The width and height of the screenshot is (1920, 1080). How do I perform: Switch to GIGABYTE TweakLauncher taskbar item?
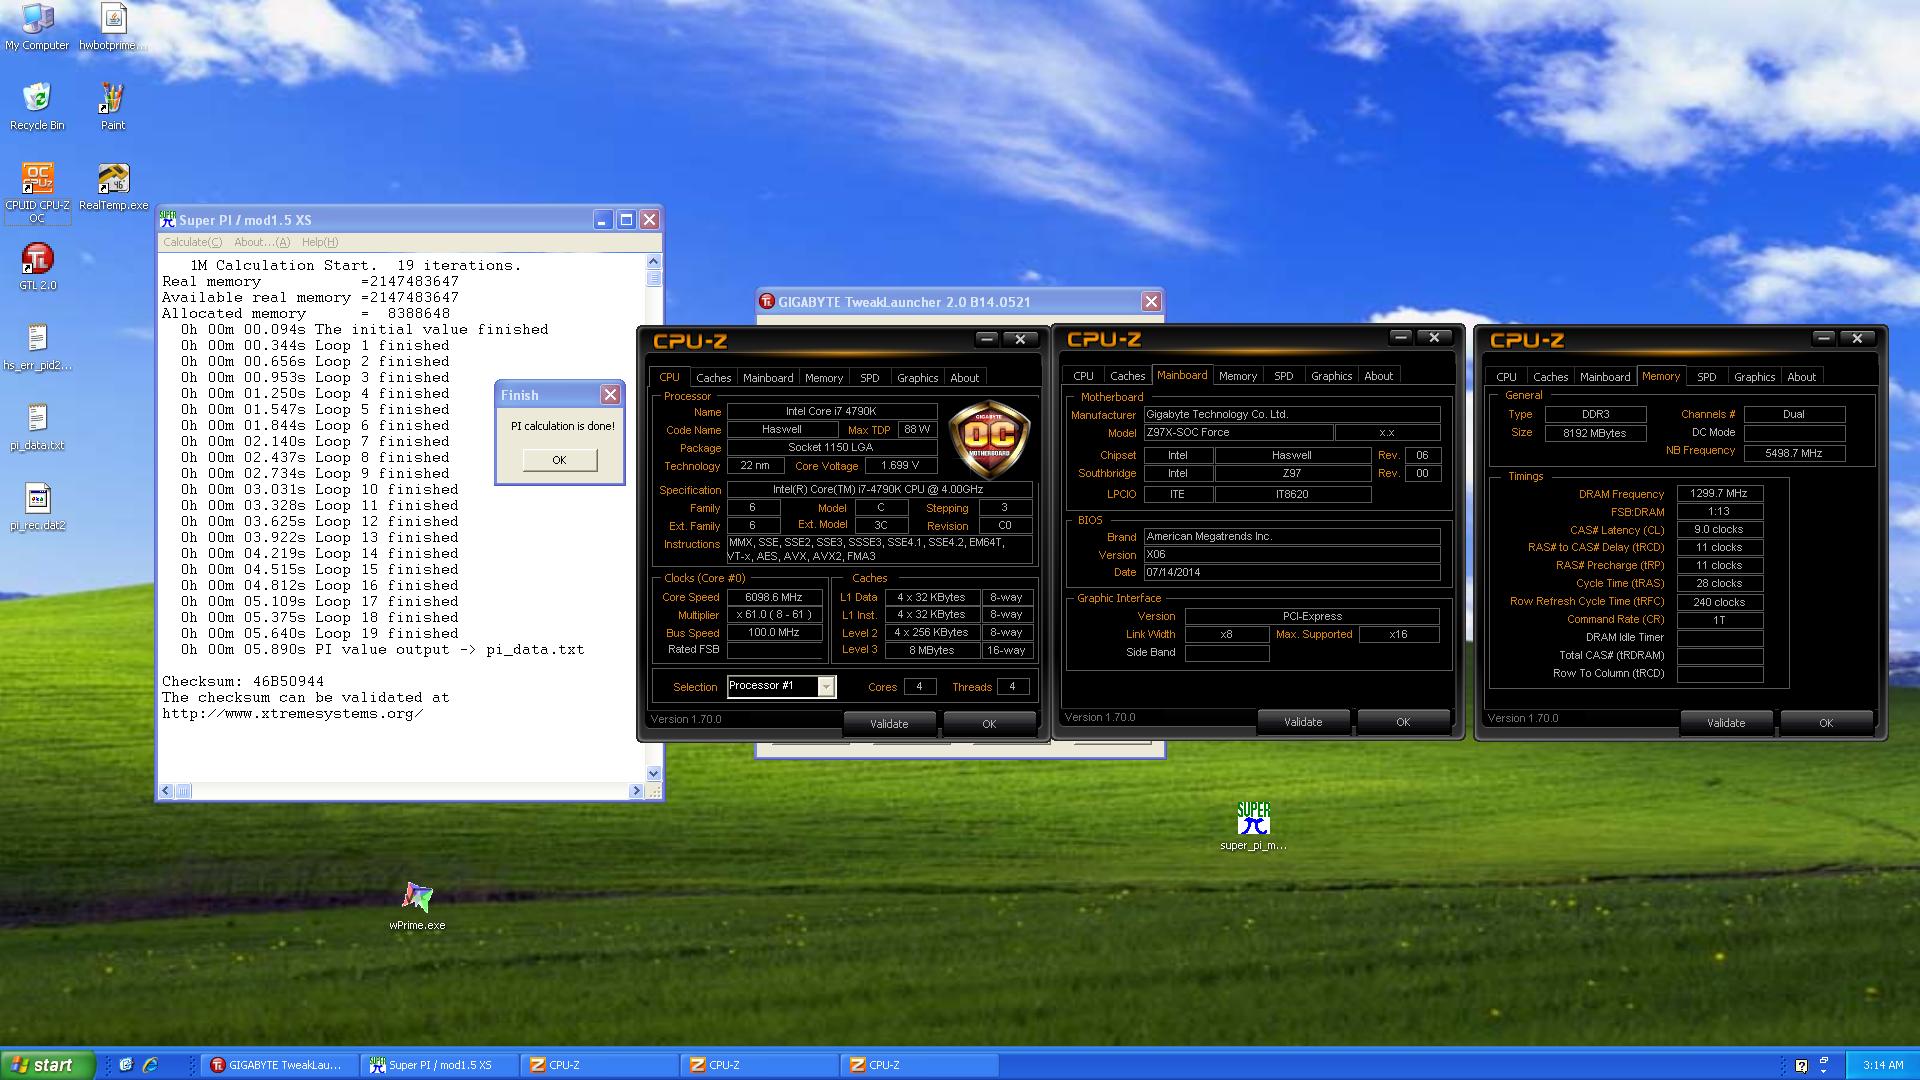point(279,1065)
